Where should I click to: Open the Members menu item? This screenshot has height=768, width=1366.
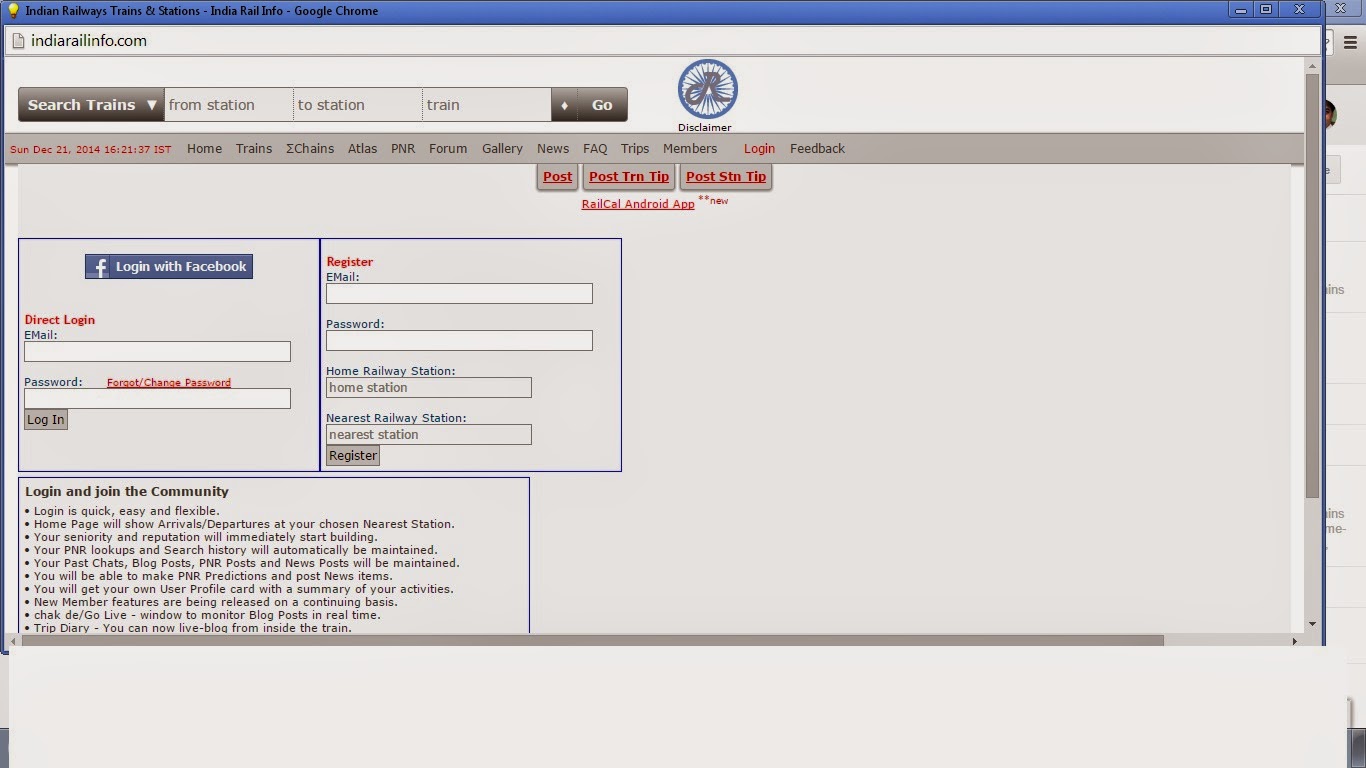[690, 148]
